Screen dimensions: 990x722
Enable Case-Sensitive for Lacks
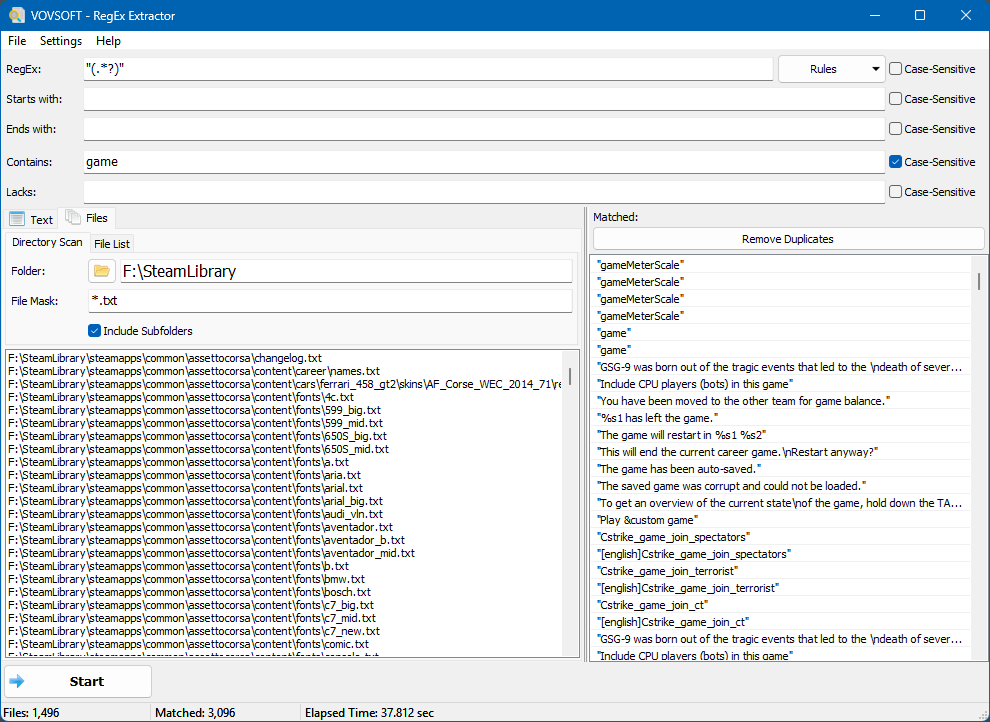tap(895, 191)
